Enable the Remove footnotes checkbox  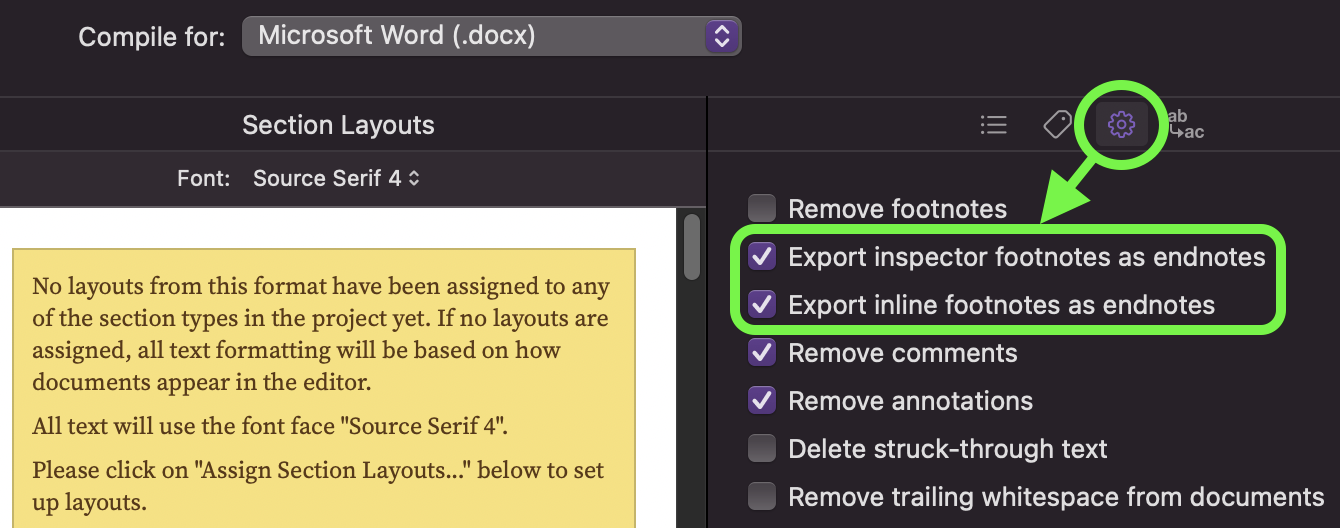(x=762, y=209)
